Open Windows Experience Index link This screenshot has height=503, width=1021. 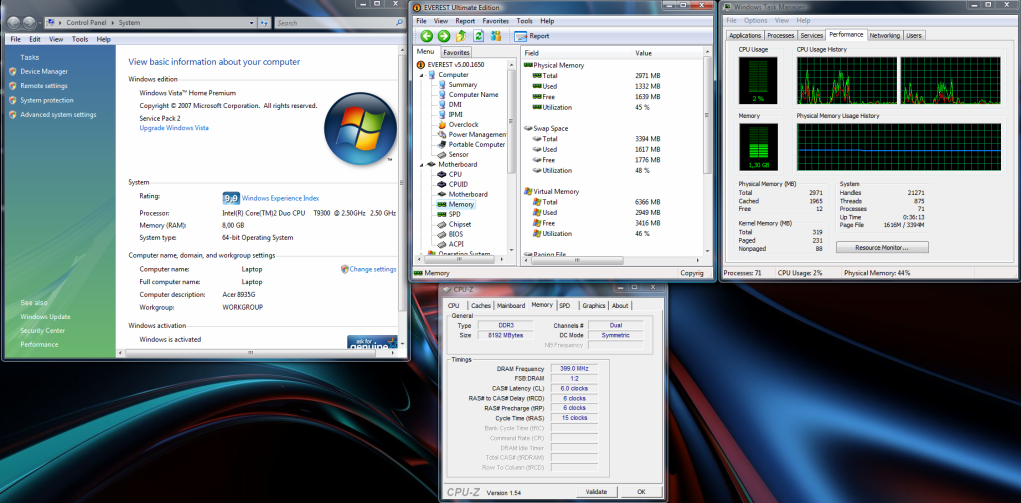(x=280, y=198)
